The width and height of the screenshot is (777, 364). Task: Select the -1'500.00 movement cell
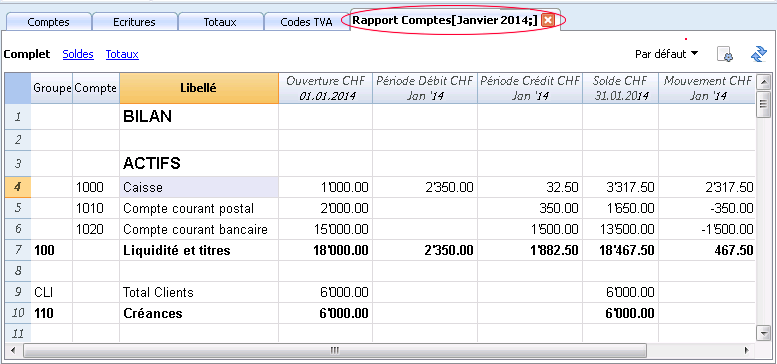(707, 229)
